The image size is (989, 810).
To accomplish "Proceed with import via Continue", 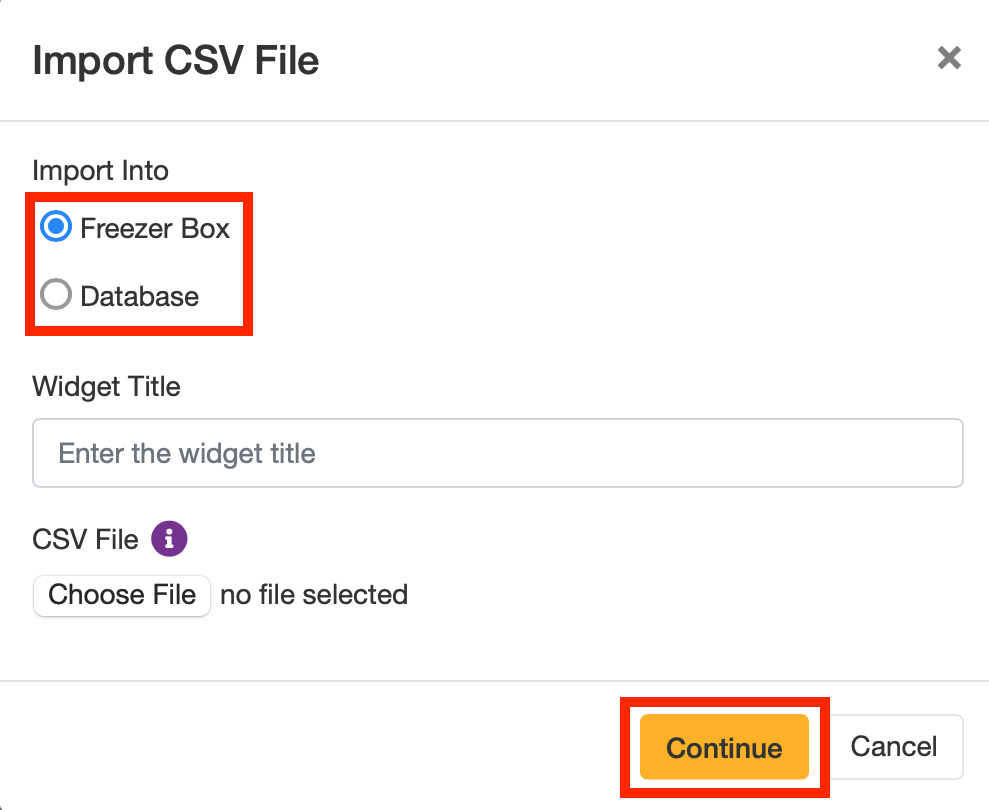I will [724, 747].
